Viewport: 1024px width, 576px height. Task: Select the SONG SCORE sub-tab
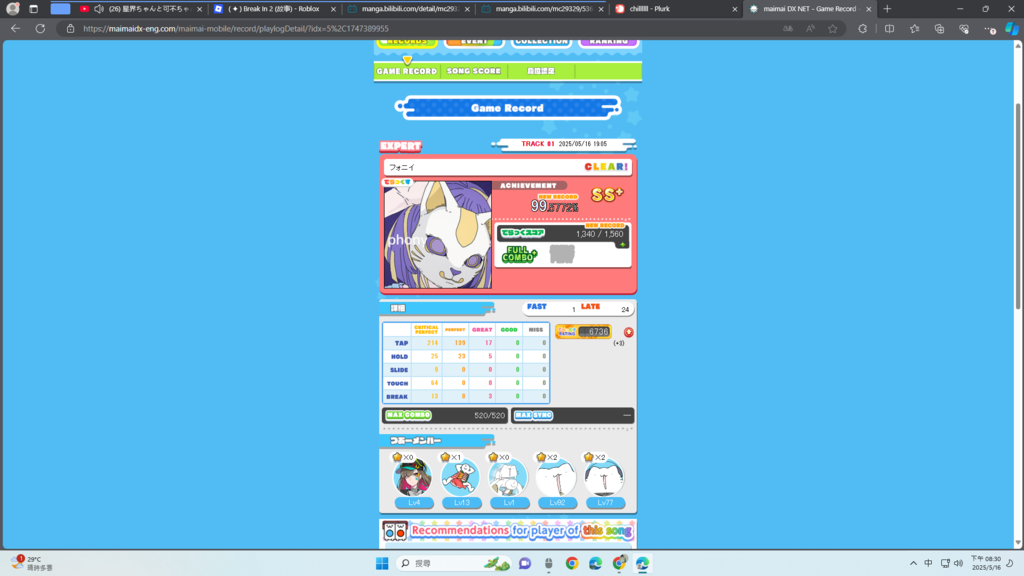pos(473,71)
